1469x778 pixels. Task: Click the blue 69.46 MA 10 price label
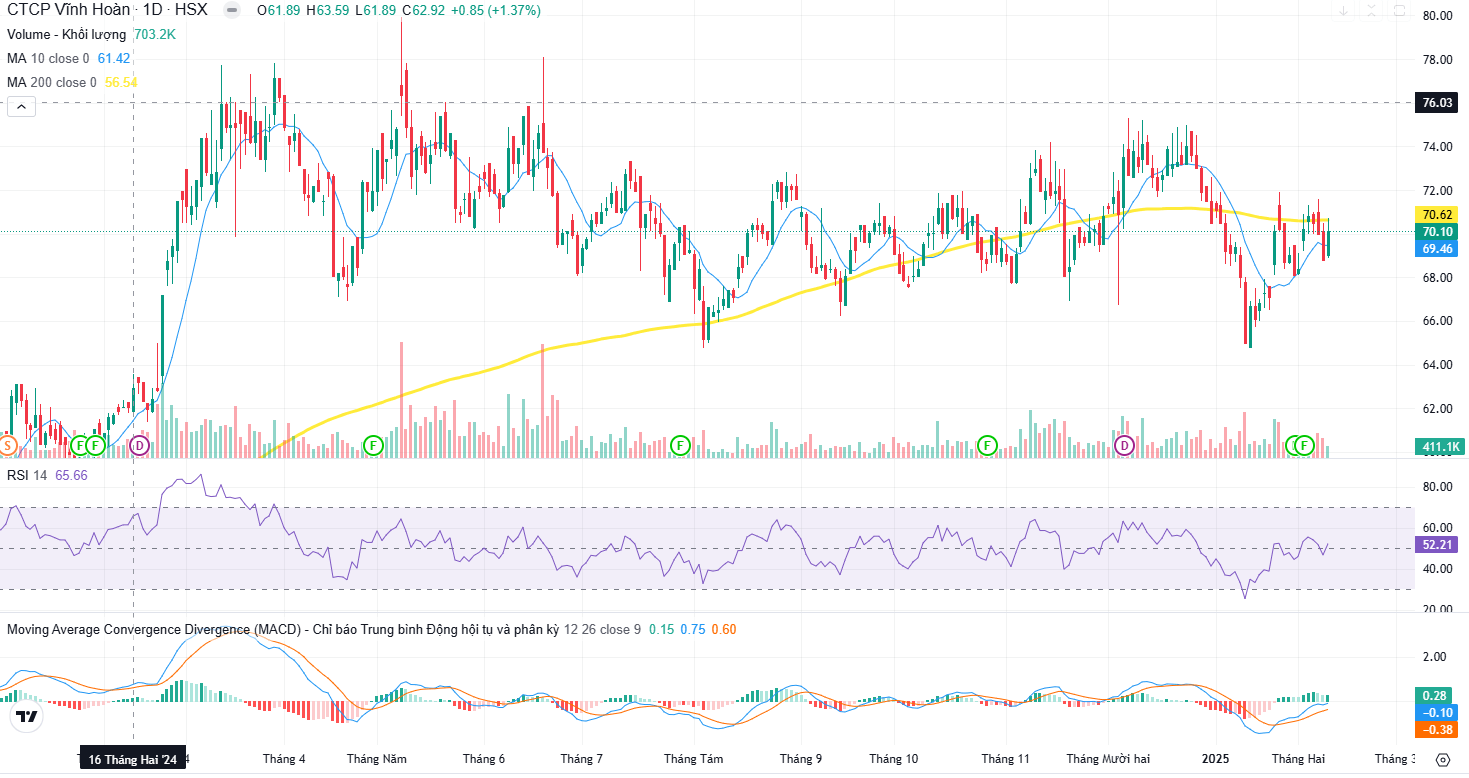1437,249
